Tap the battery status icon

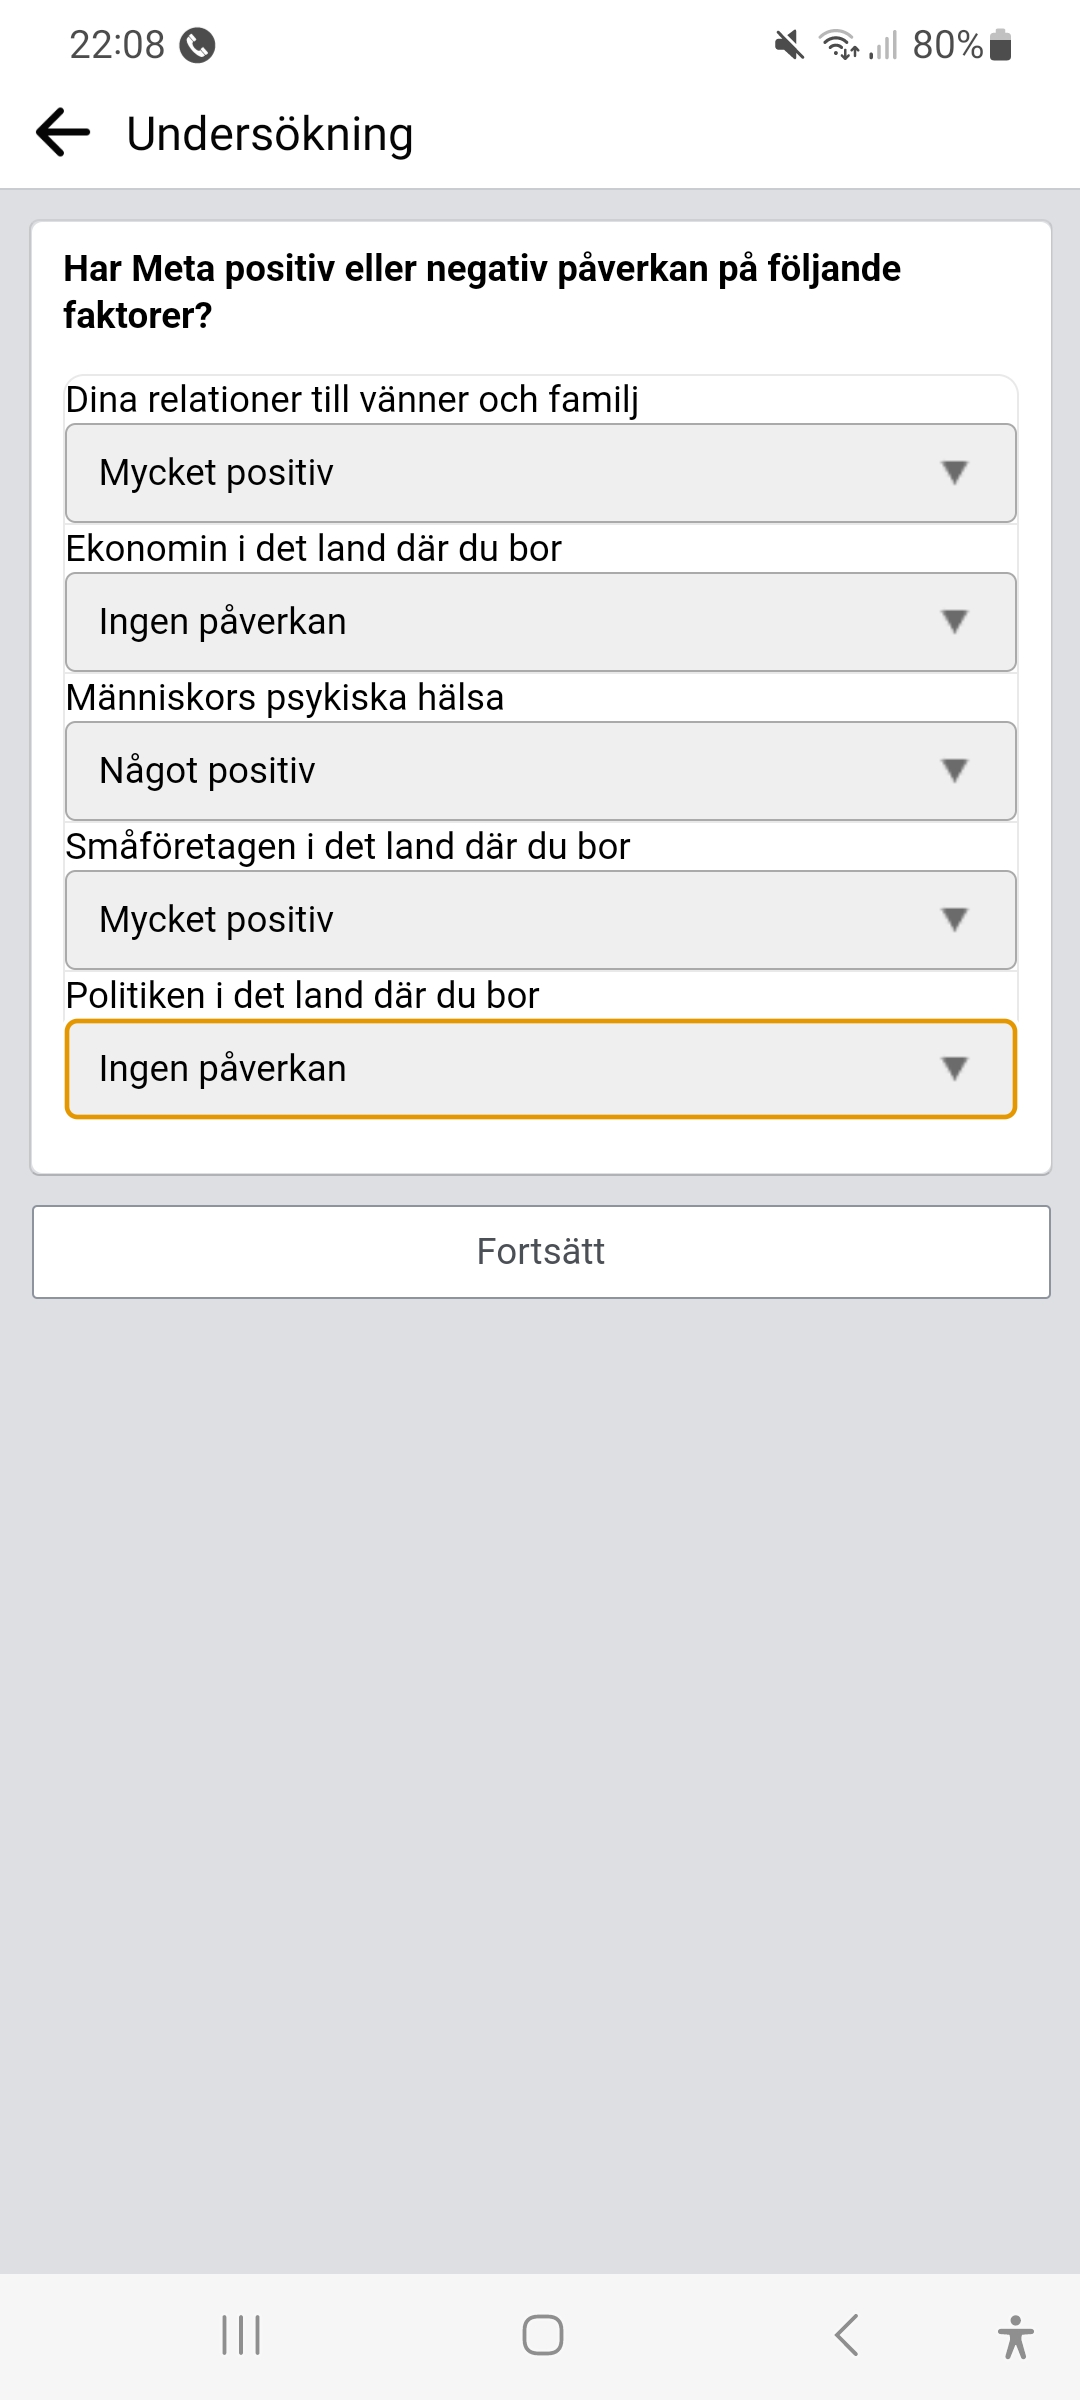point(1000,45)
